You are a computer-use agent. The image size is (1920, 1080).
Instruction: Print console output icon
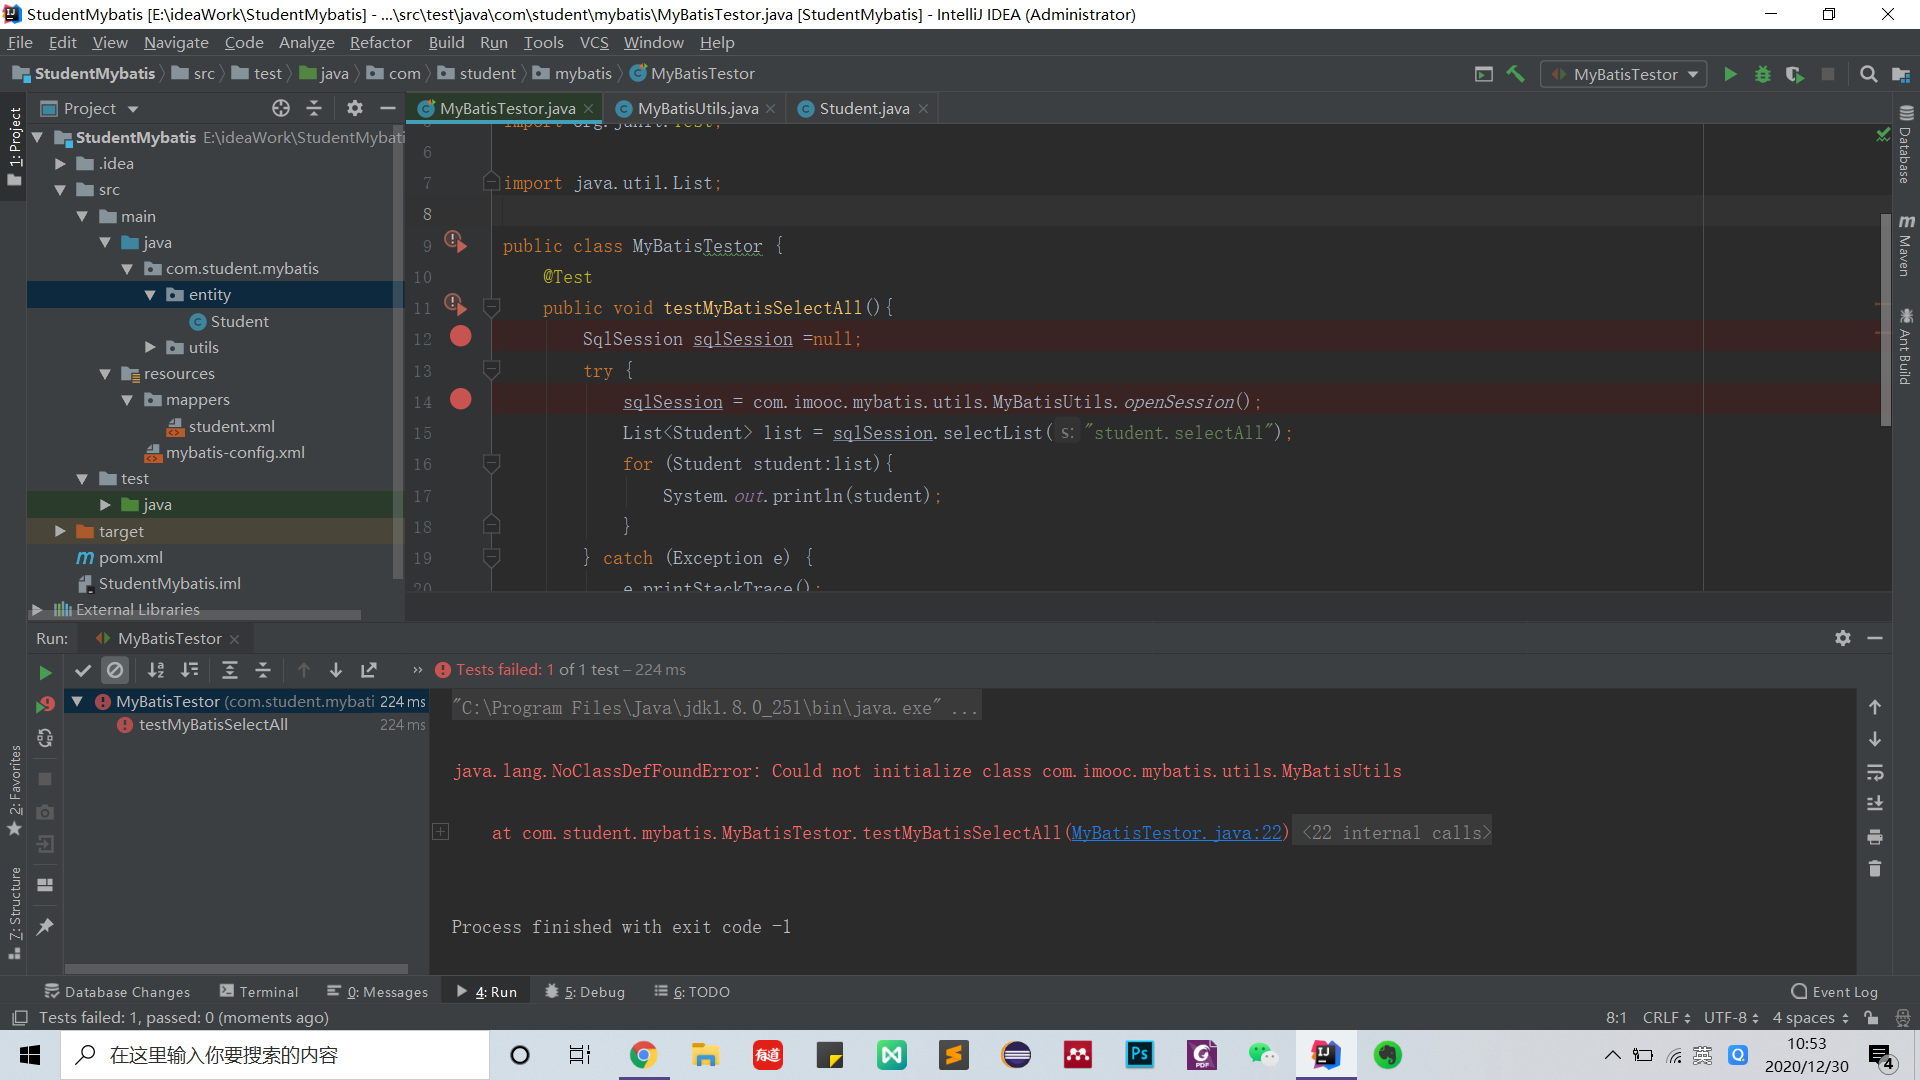pos(1875,837)
